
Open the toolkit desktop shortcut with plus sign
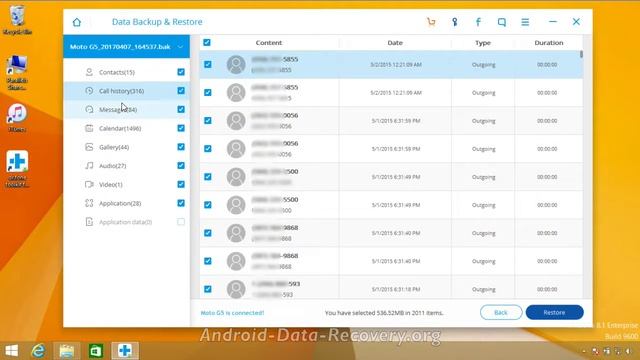17,169
